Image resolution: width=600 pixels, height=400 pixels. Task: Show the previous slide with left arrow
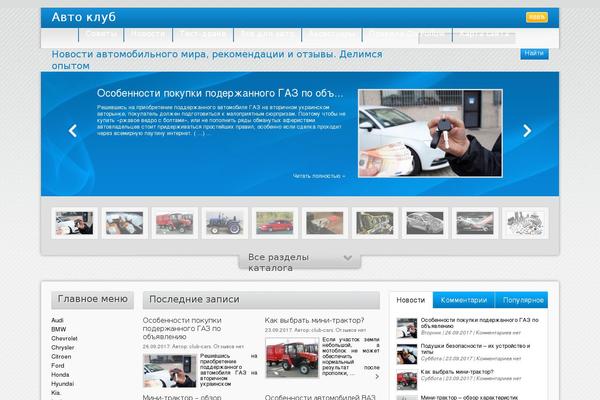(x=73, y=131)
